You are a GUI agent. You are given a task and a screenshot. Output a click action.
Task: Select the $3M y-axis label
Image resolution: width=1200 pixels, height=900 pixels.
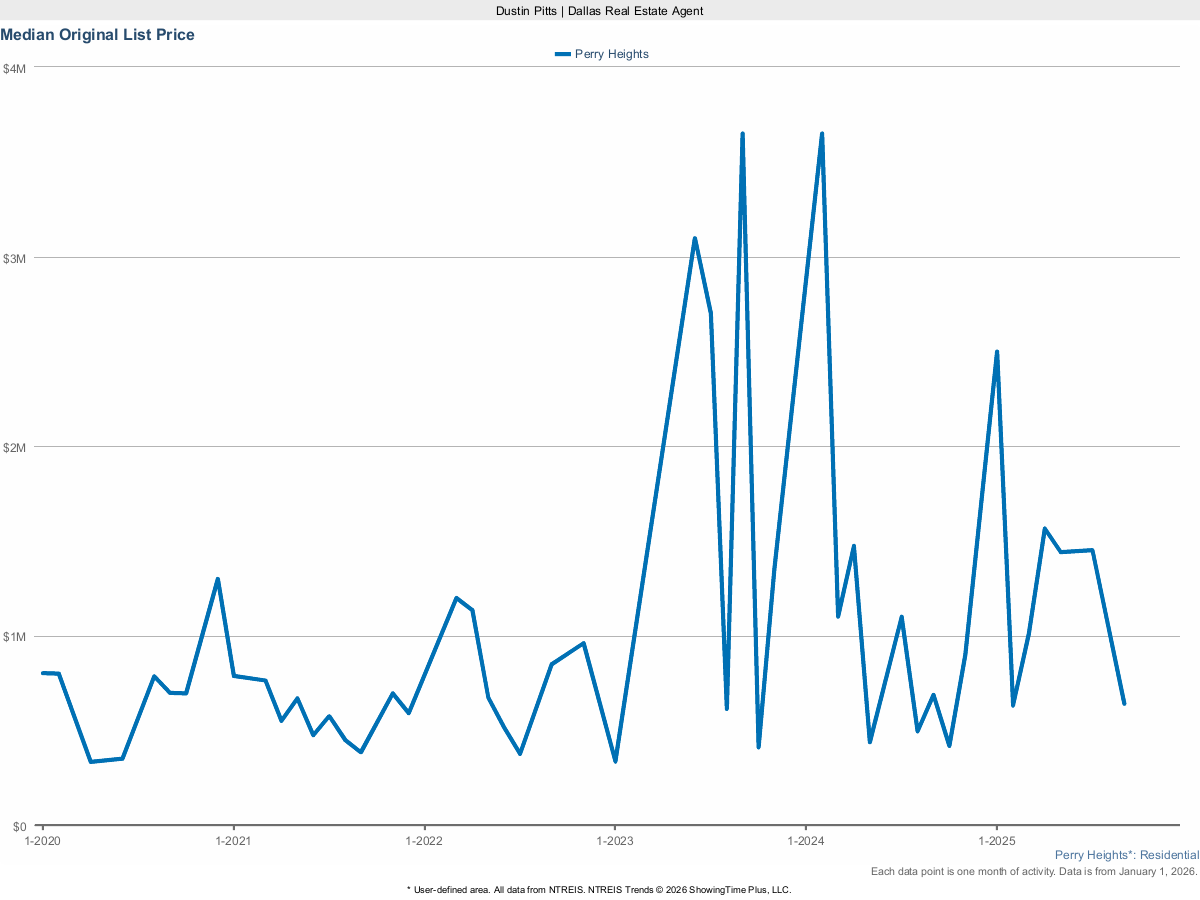point(15,258)
